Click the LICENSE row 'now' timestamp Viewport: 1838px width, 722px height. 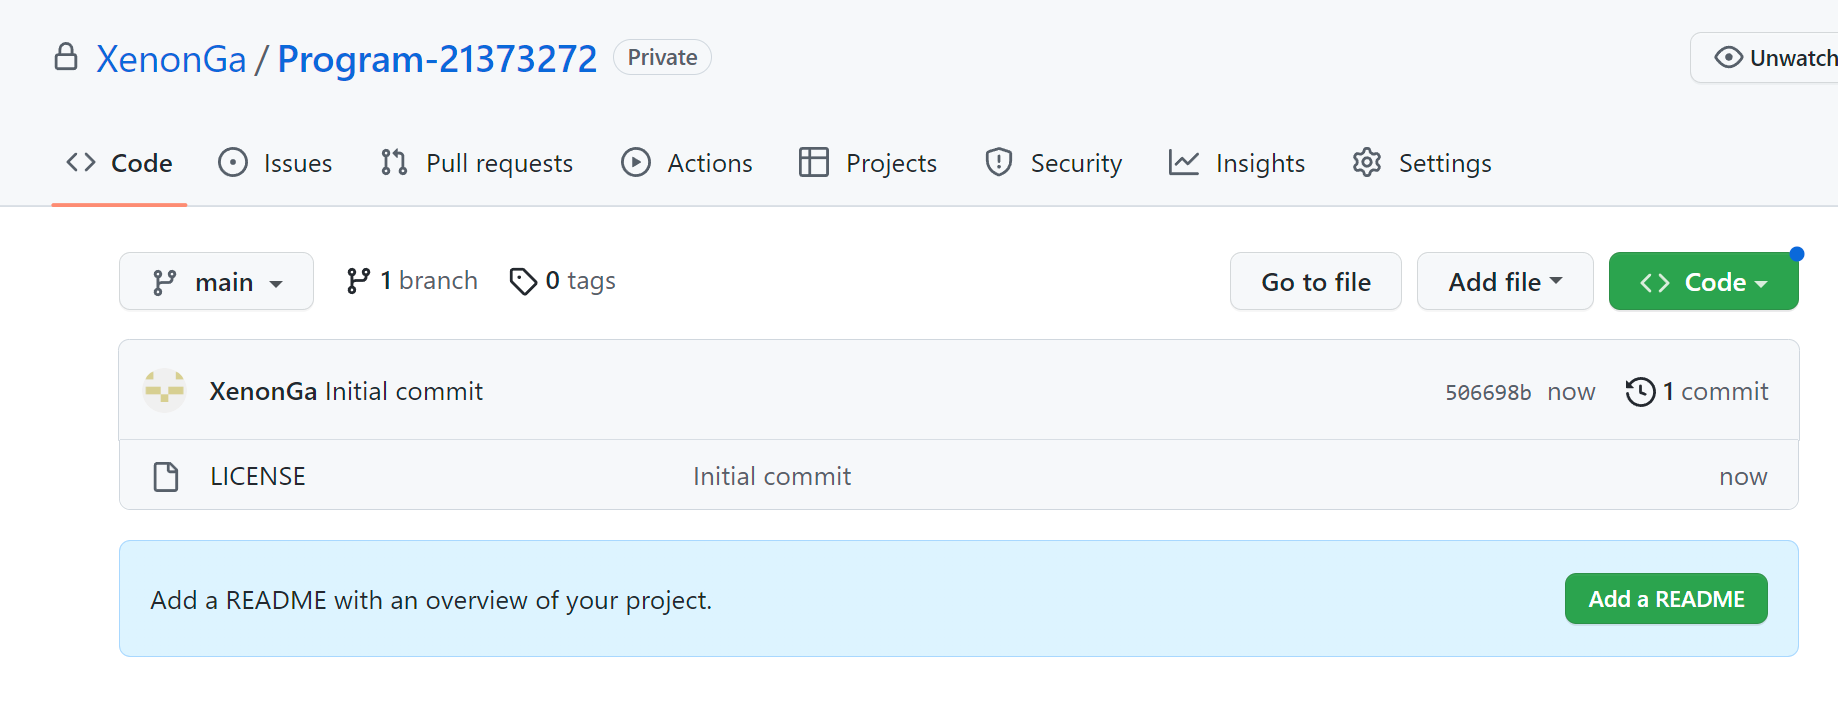pyautogui.click(x=1743, y=477)
